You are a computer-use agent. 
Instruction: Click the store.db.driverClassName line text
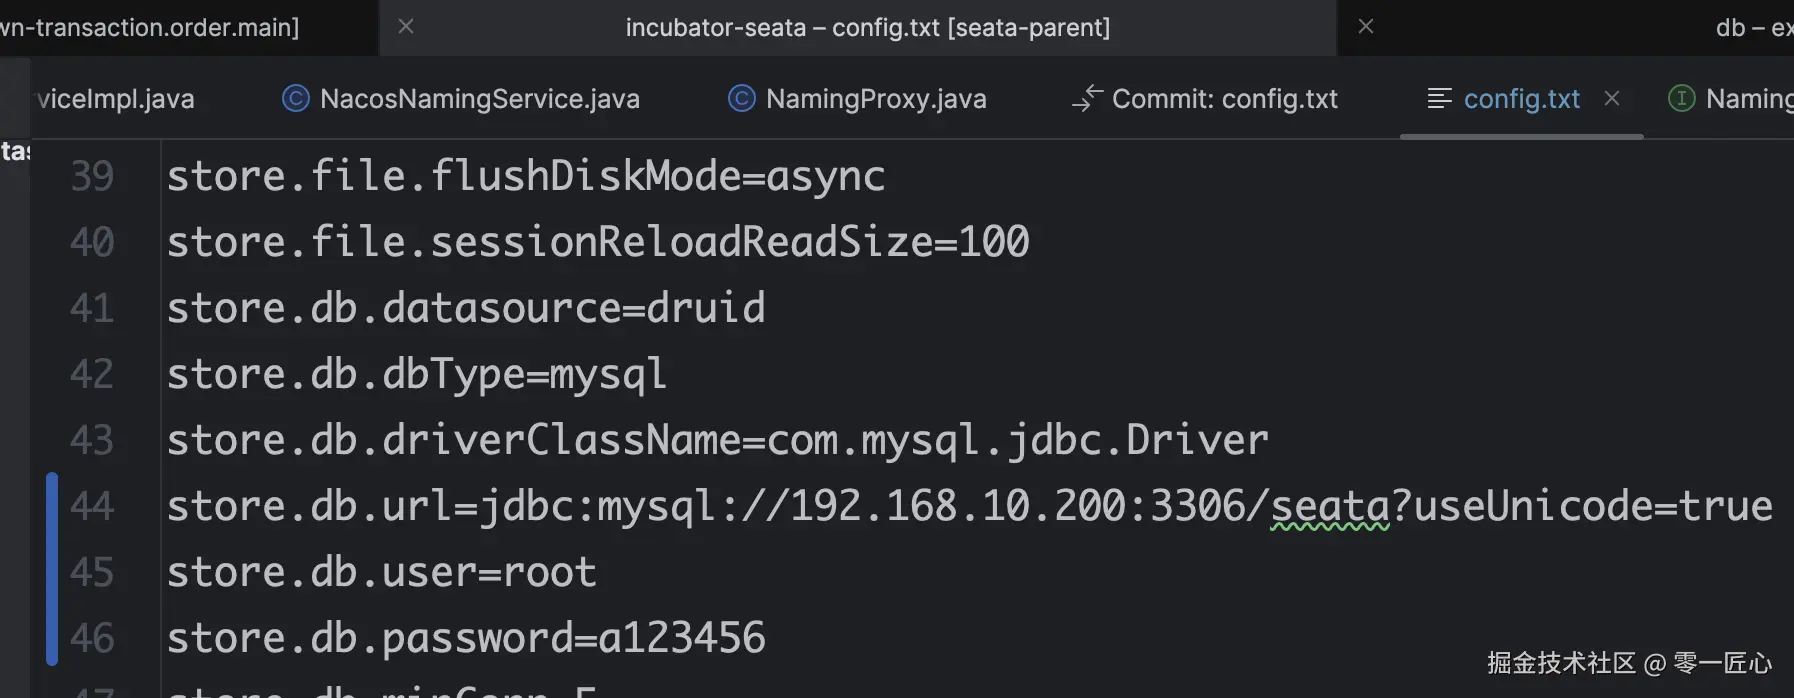coord(717,440)
